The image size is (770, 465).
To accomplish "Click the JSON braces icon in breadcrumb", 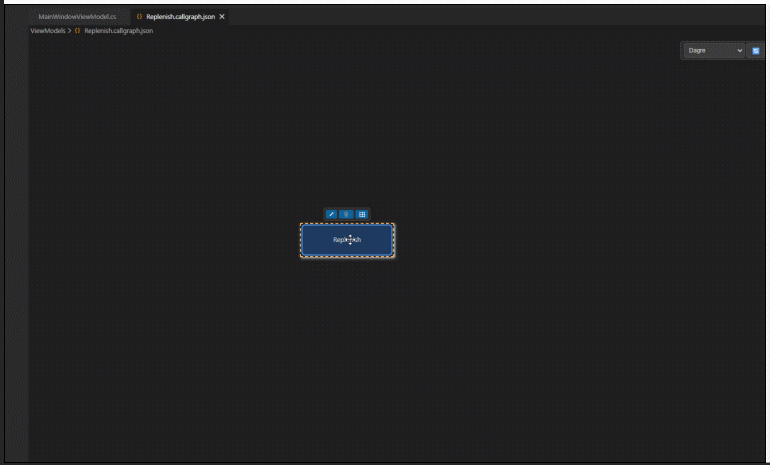I will point(77,30).
